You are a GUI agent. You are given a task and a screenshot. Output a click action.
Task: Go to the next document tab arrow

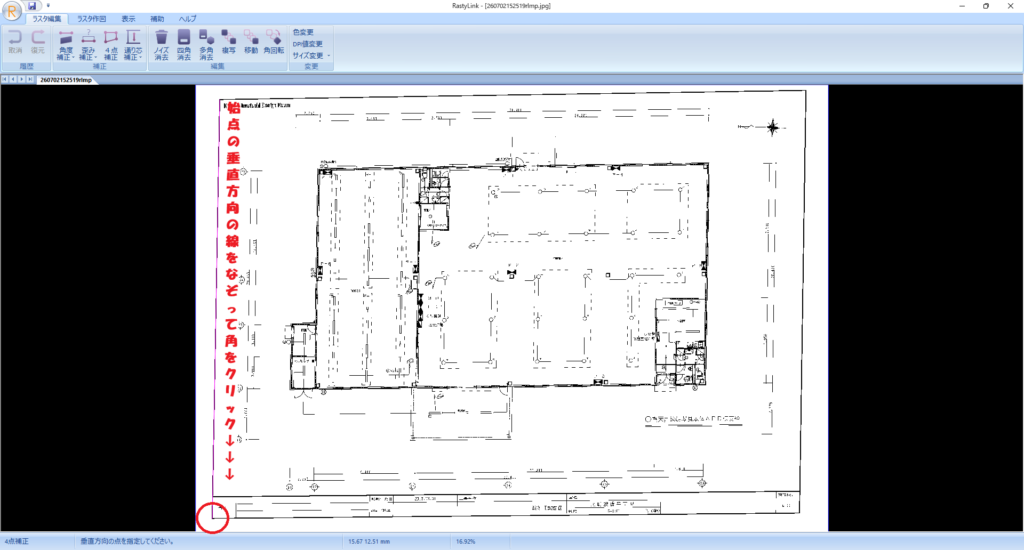(x=22, y=80)
